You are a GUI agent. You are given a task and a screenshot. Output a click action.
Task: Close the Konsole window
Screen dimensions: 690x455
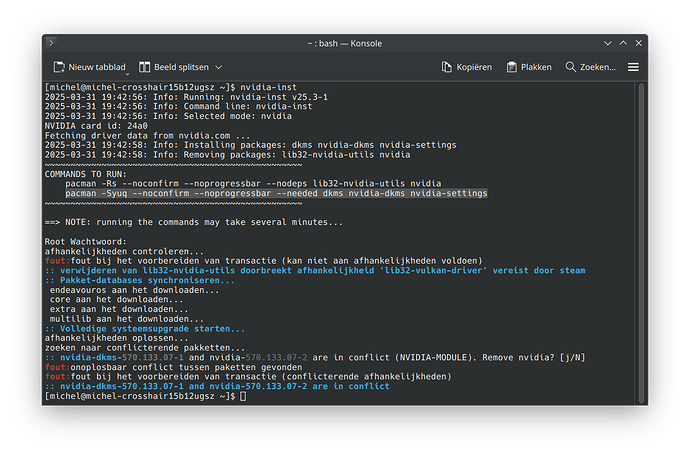(x=639, y=43)
